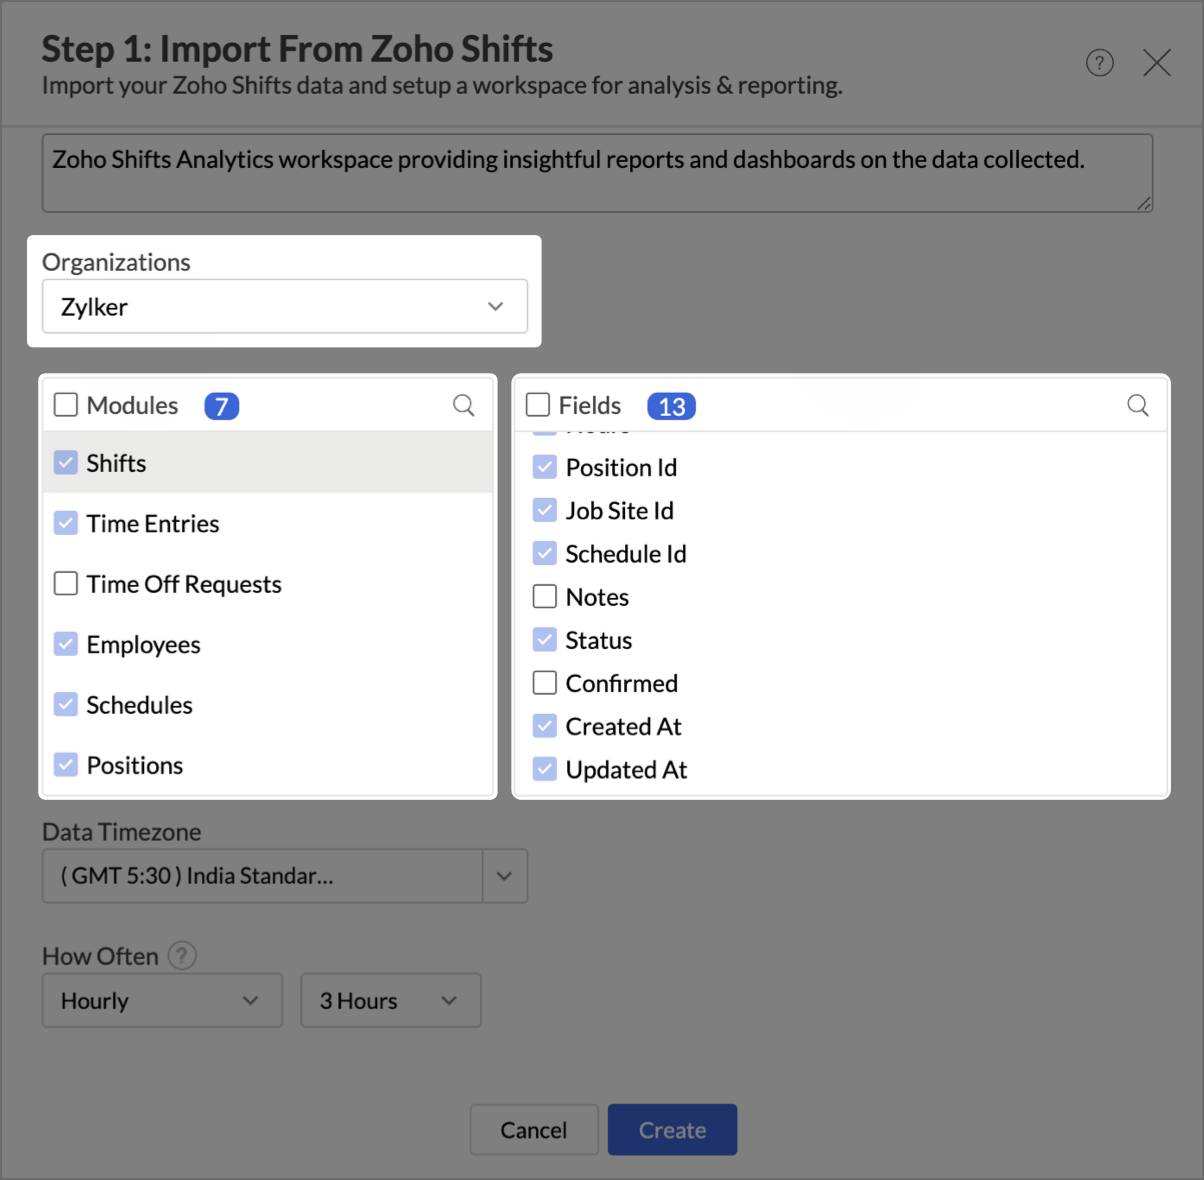
Task: Open the Hourly frequency dropdown
Action: [x=162, y=1000]
